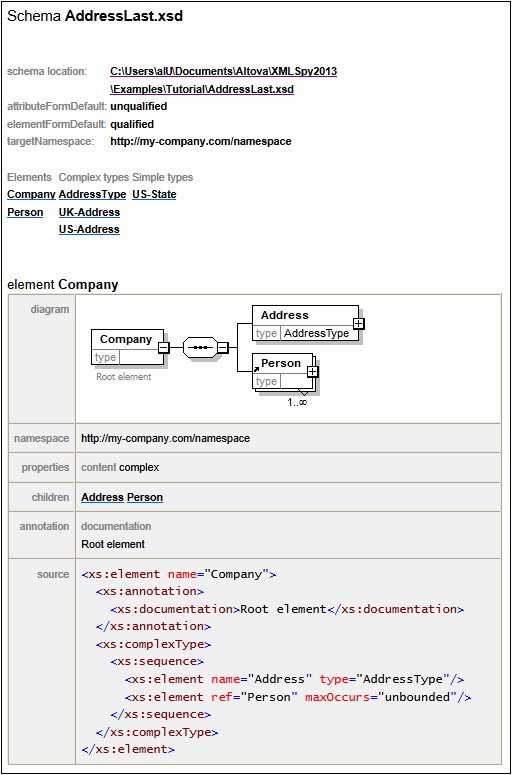
Task: Follow the Address link in children row
Action: [102, 497]
